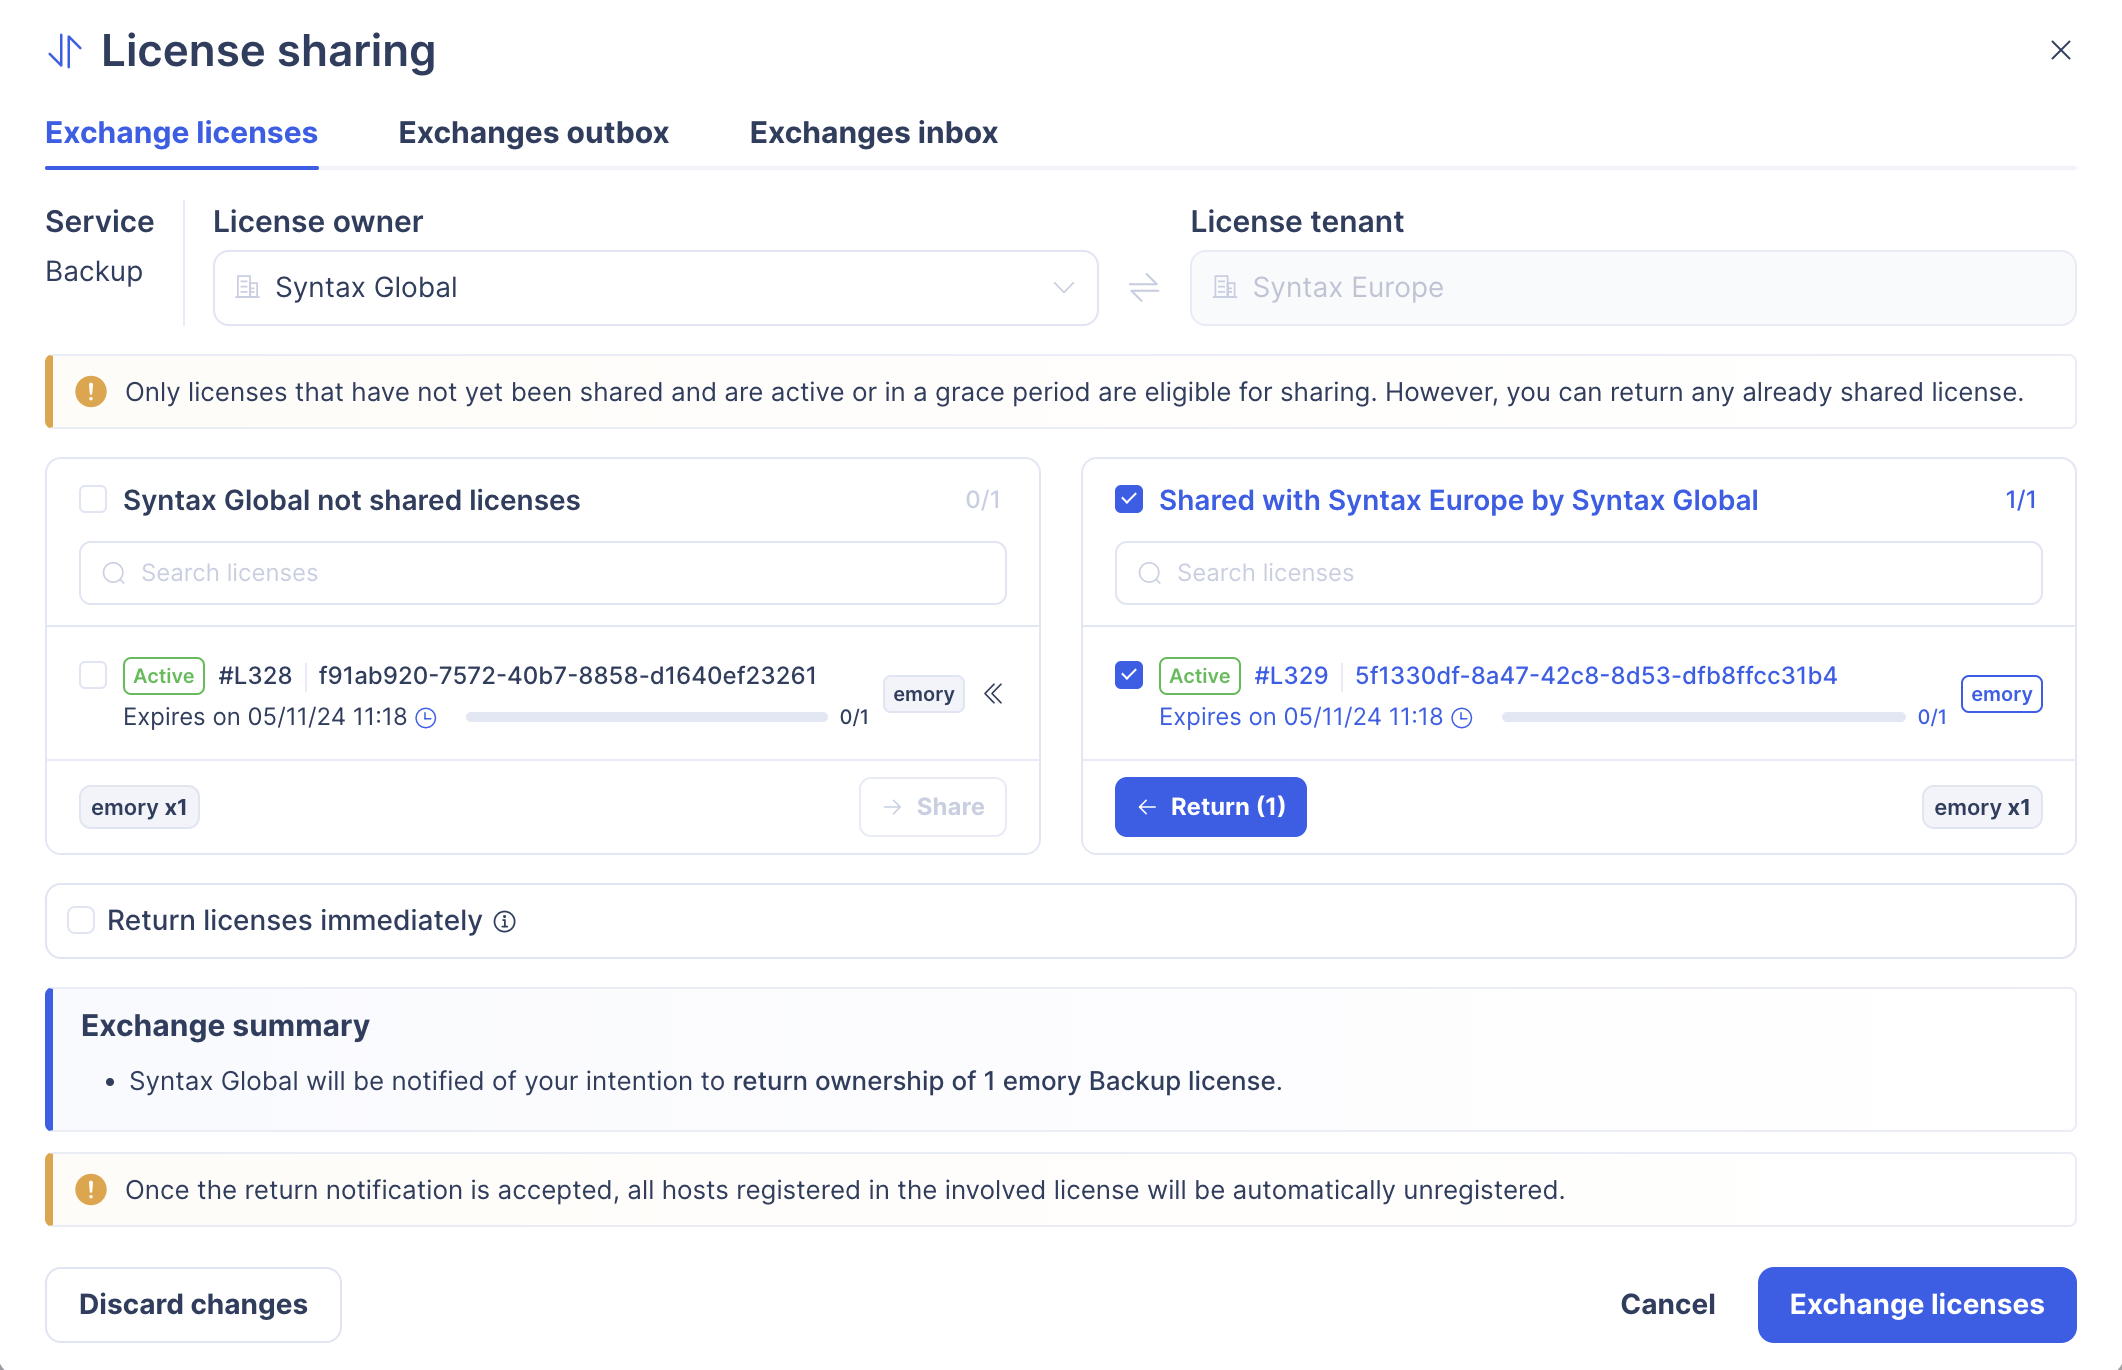Uncheck the L329 shared license checkbox
2122x1370 pixels.
[1129, 676]
